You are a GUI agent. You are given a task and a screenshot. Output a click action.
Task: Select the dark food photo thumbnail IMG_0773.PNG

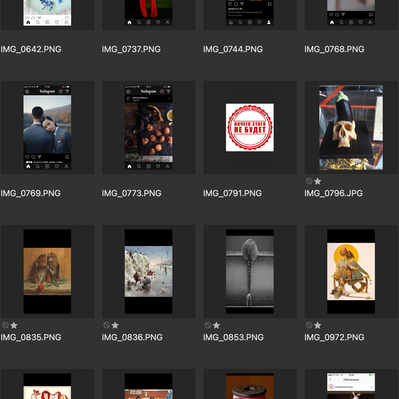149,127
